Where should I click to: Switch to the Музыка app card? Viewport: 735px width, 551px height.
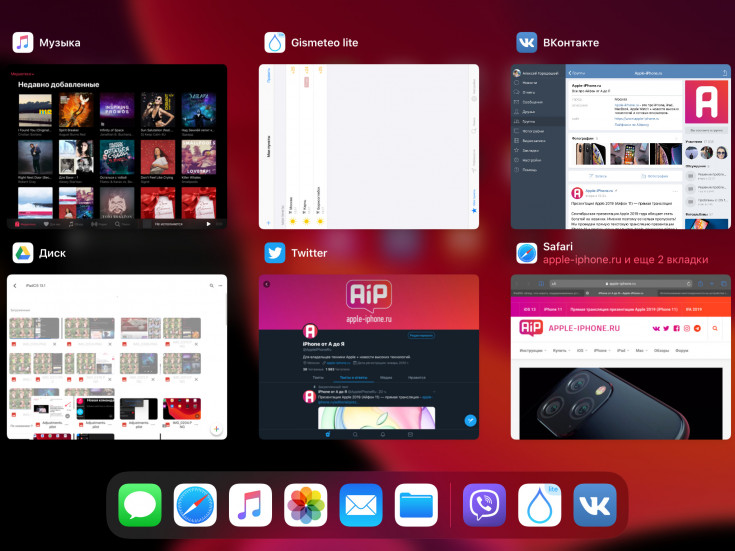tap(117, 147)
